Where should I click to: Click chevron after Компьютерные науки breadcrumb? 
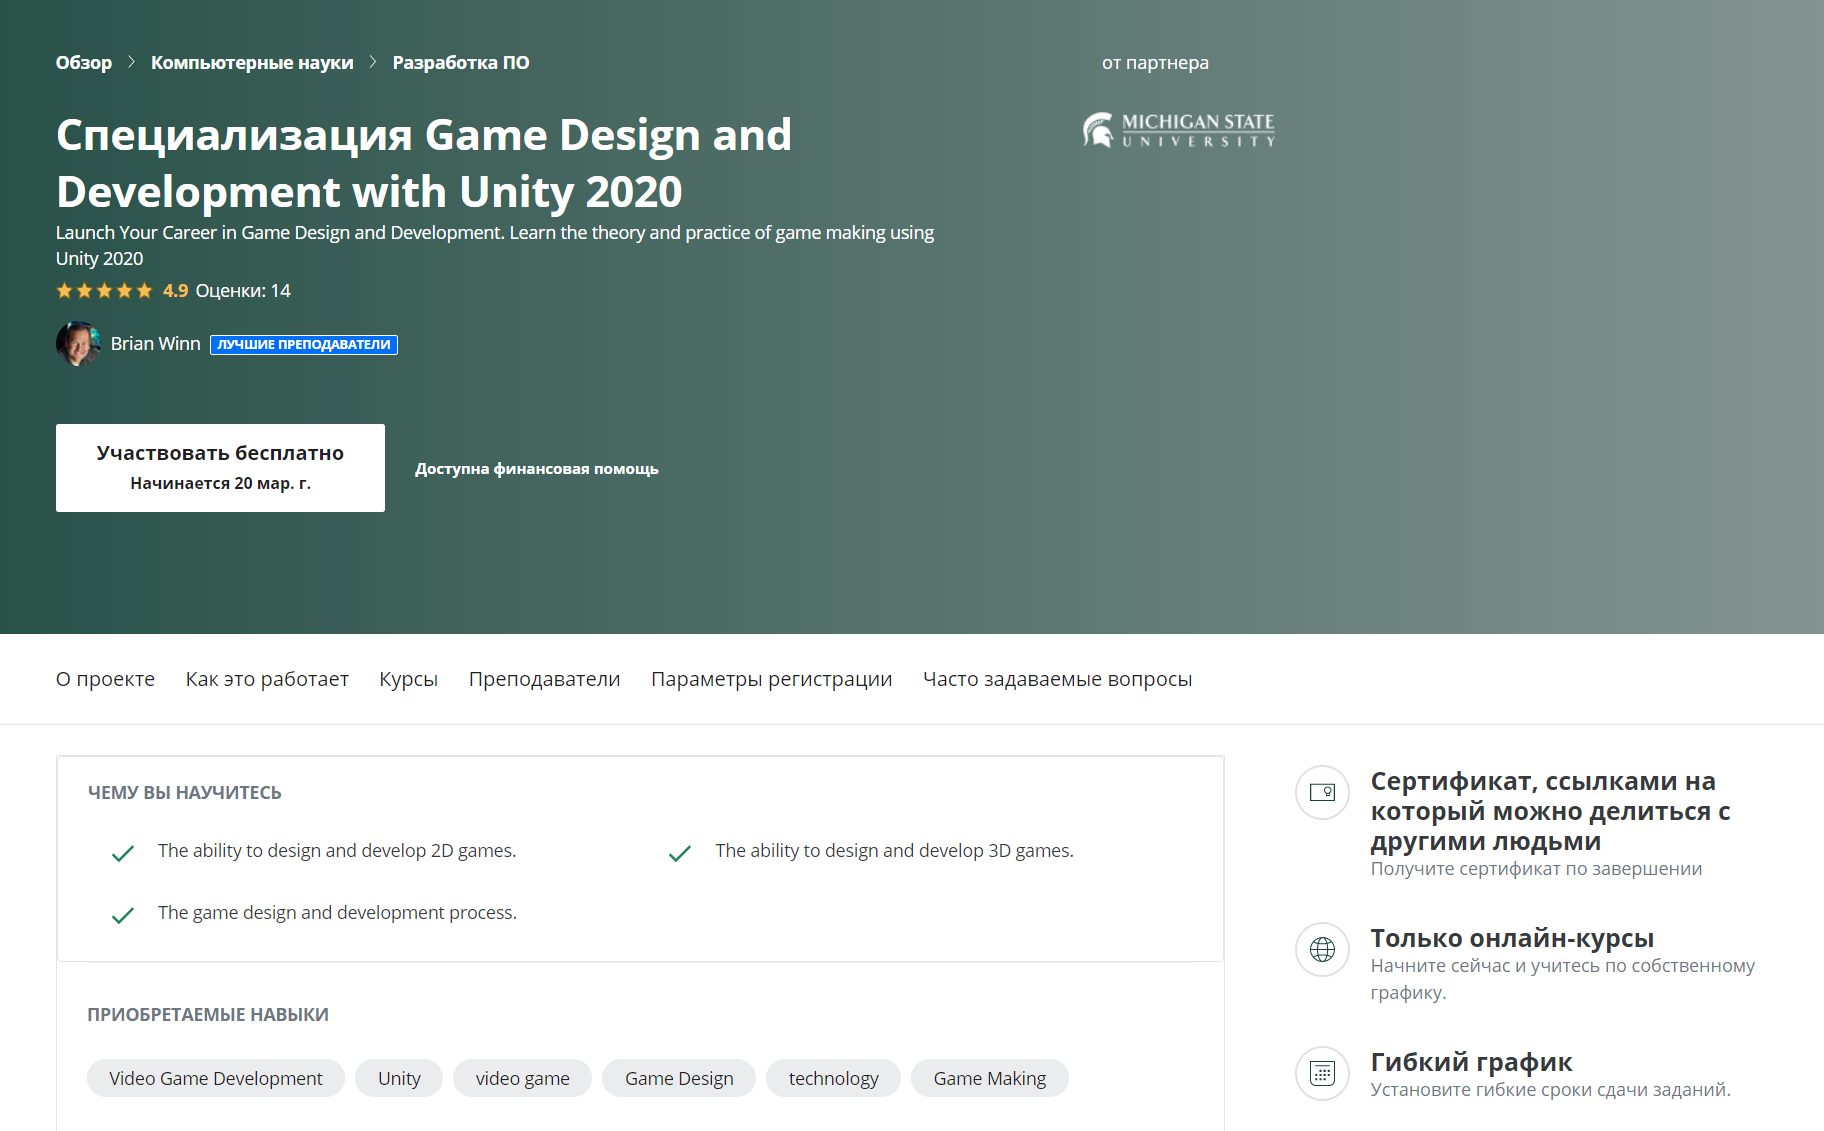(x=373, y=62)
